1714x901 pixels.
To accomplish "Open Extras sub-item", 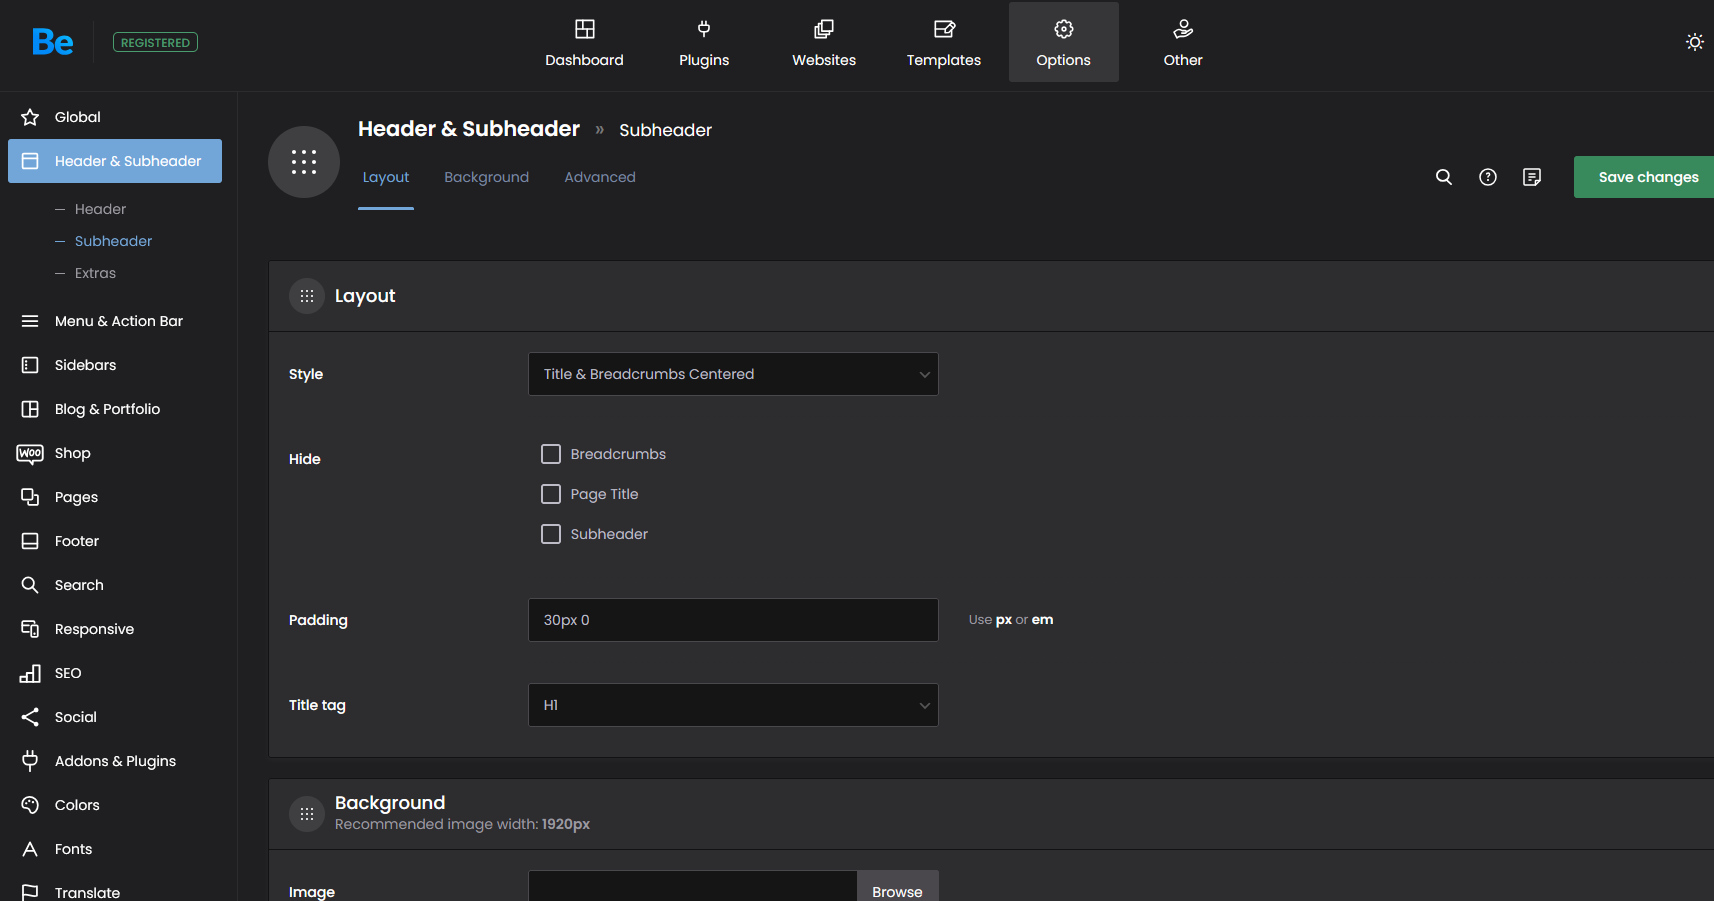I will pos(95,273).
